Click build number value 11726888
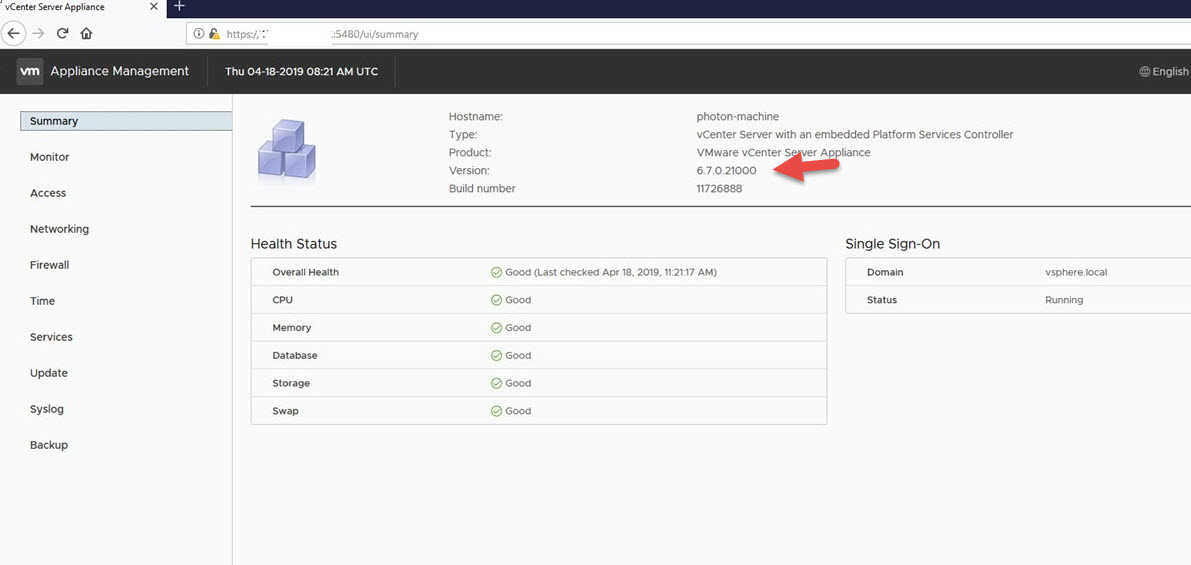Image resolution: width=1191 pixels, height=565 pixels. (719, 188)
